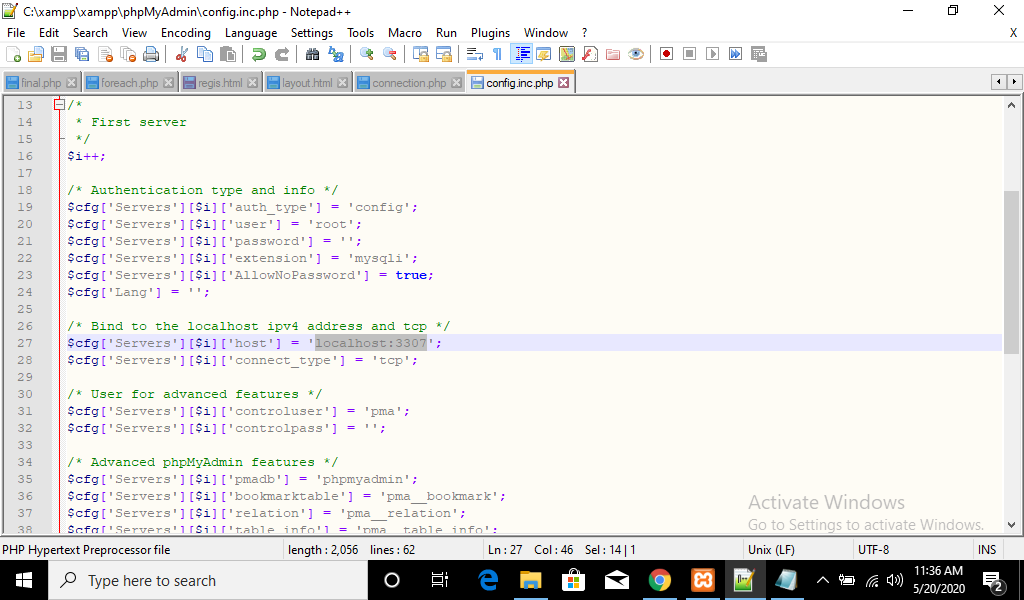Screen dimensions: 1024x600
Task: Open the File menu
Action: pyautogui.click(x=16, y=33)
